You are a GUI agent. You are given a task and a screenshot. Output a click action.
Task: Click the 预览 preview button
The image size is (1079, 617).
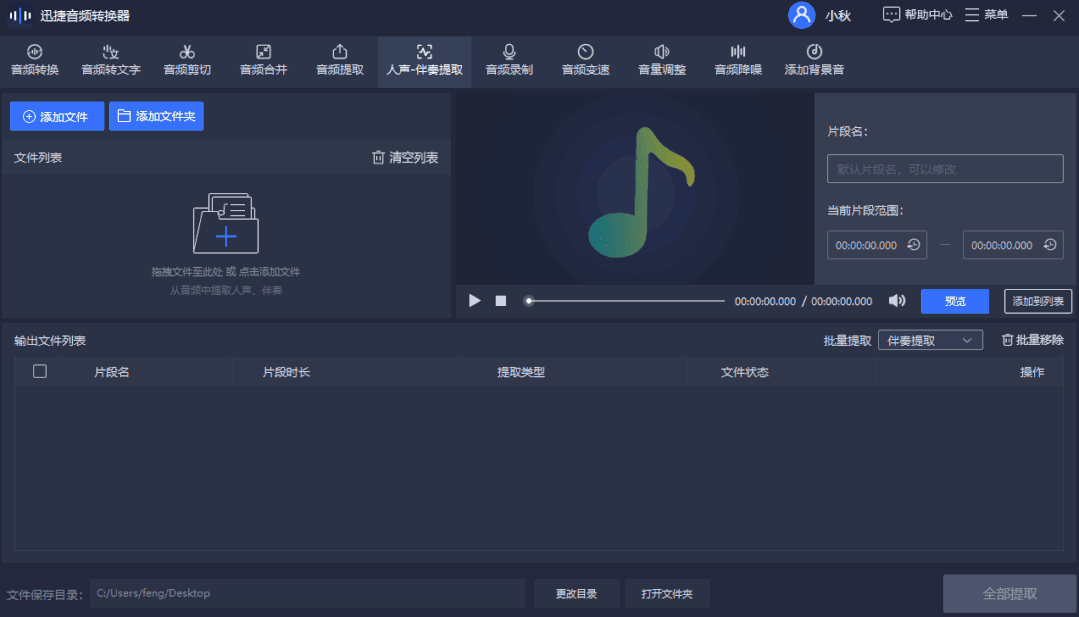tap(954, 300)
